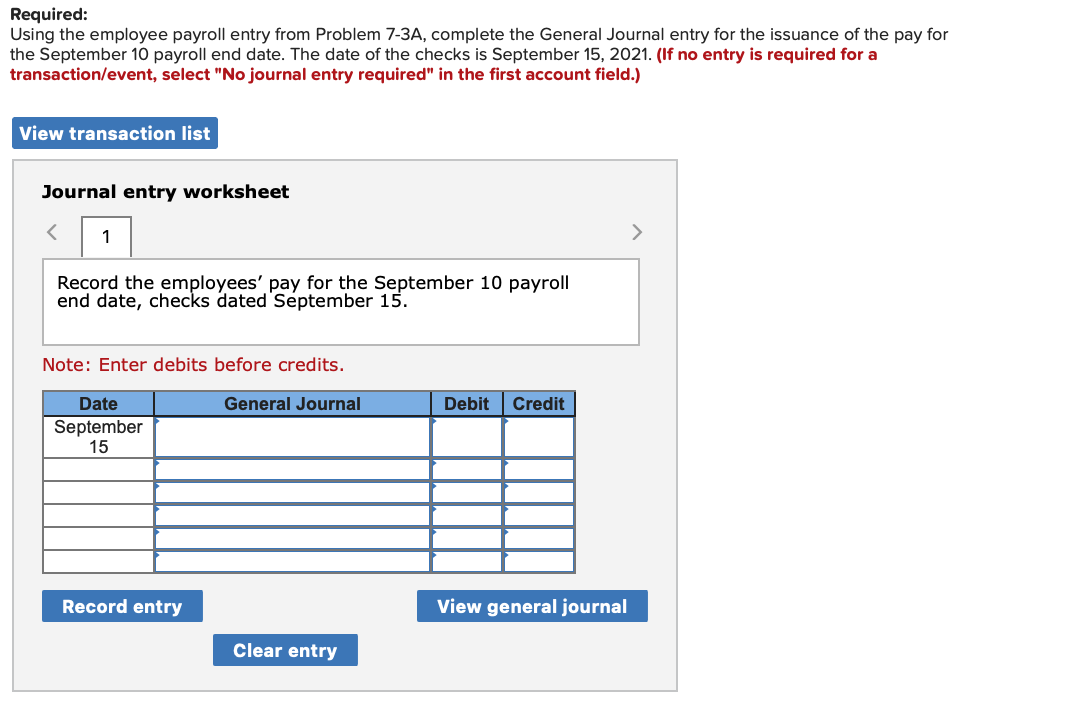Click the Debit field in first row

click(x=466, y=436)
